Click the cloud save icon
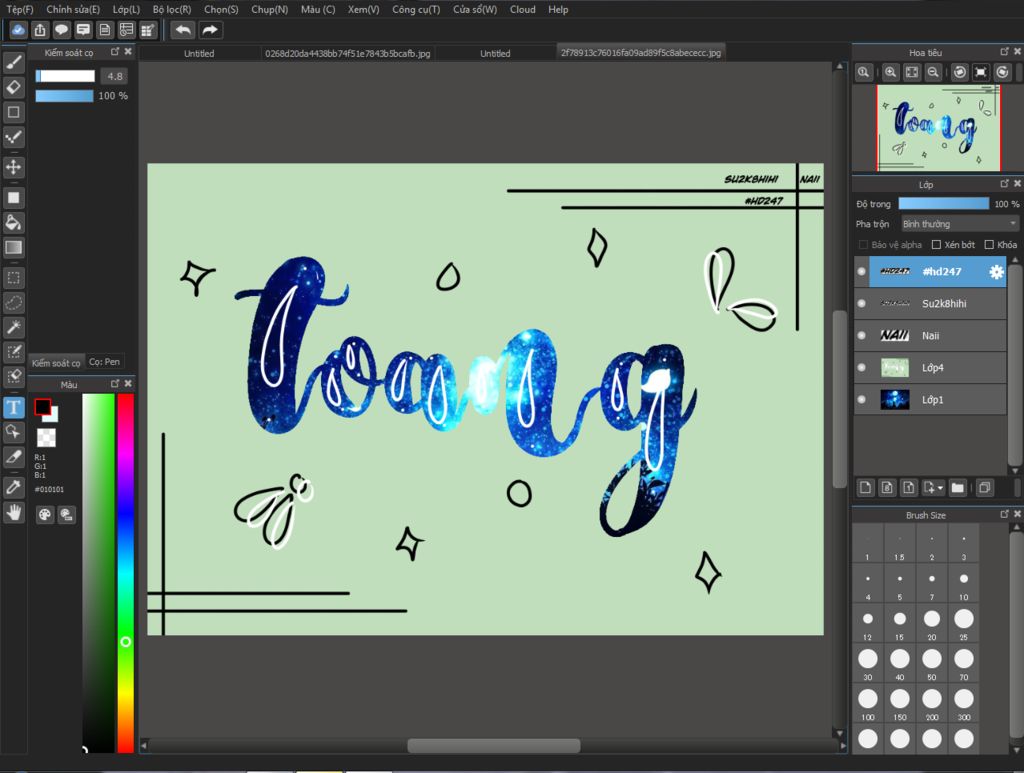Image resolution: width=1024 pixels, height=773 pixels. tap(18, 30)
